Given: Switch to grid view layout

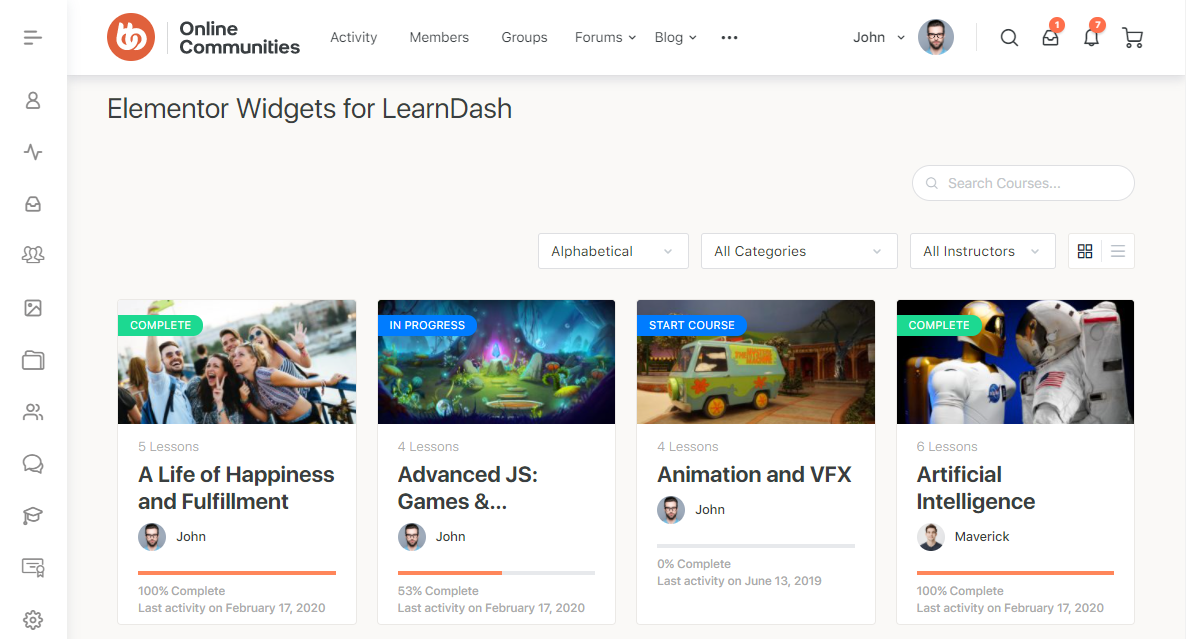Looking at the screenshot, I should (x=1085, y=251).
